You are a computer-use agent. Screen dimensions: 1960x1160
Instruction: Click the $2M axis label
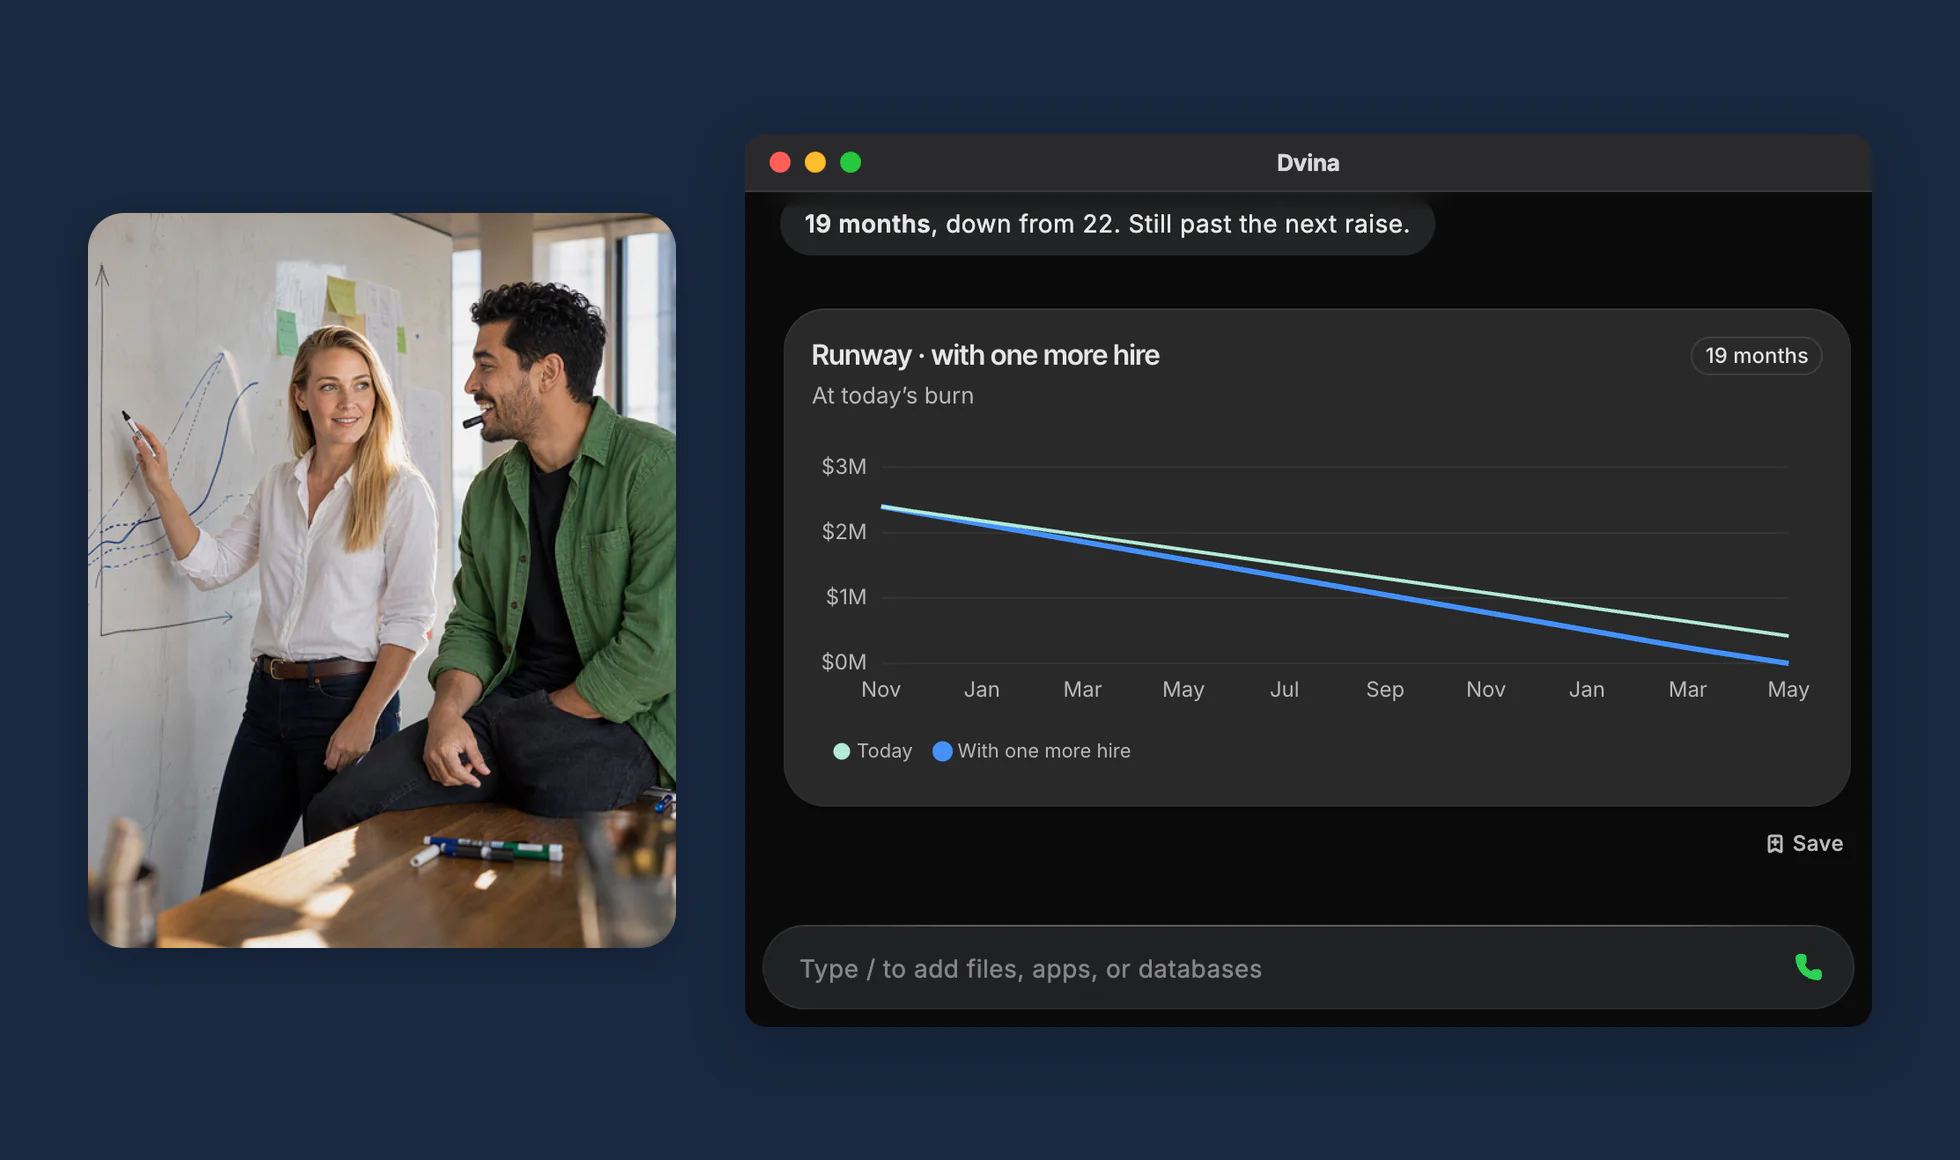[844, 532]
